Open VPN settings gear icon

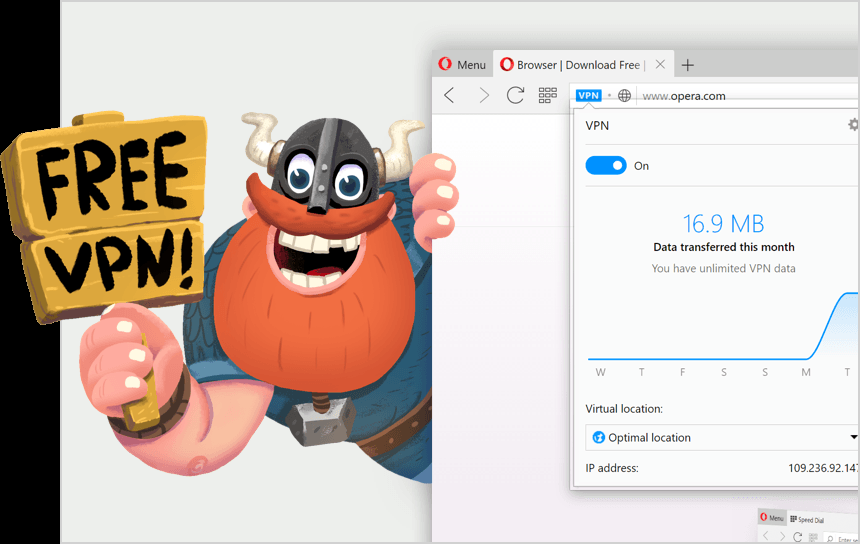pos(853,124)
